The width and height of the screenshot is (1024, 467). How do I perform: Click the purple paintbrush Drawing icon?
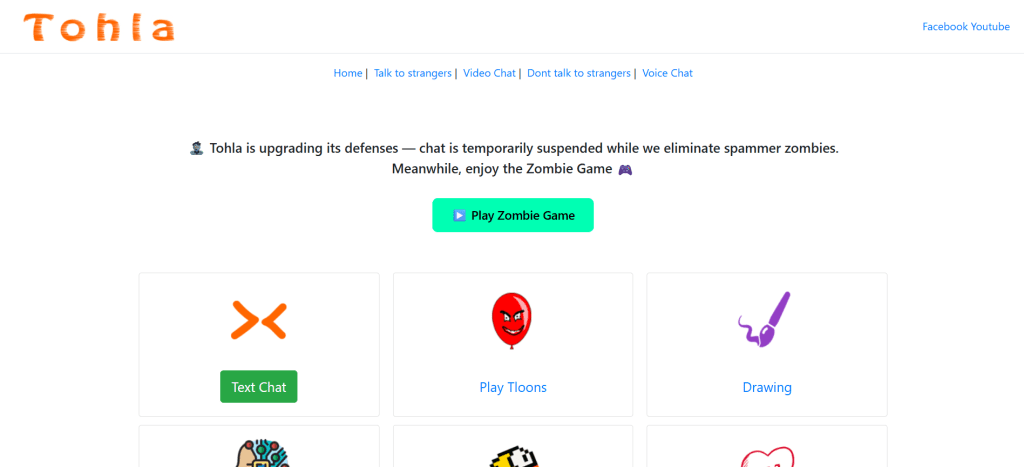765,319
